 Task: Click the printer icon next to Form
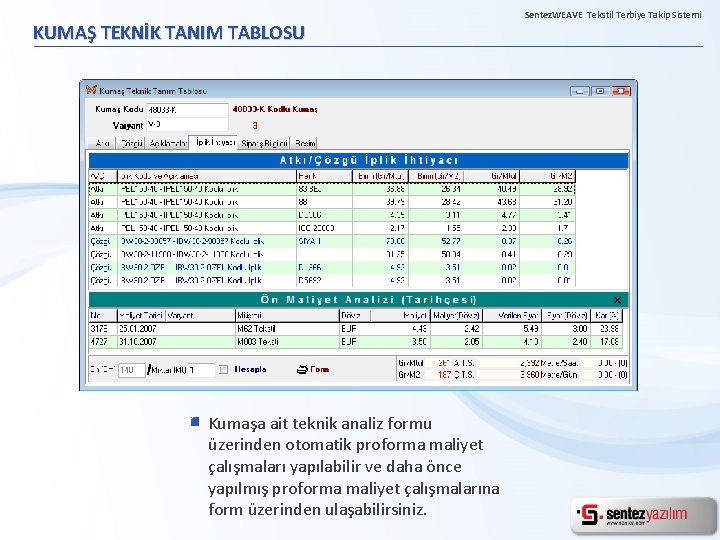tap(302, 370)
